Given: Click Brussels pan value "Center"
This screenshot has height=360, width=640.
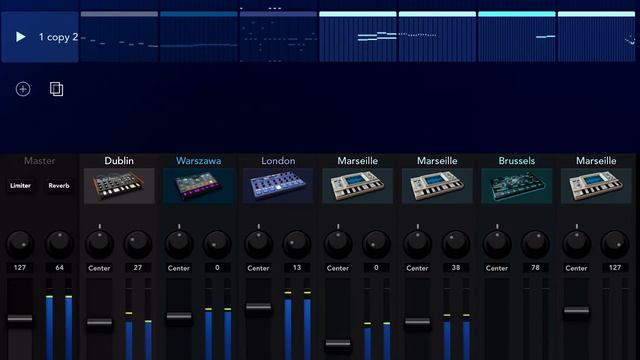Looking at the screenshot, I should coord(497,268).
